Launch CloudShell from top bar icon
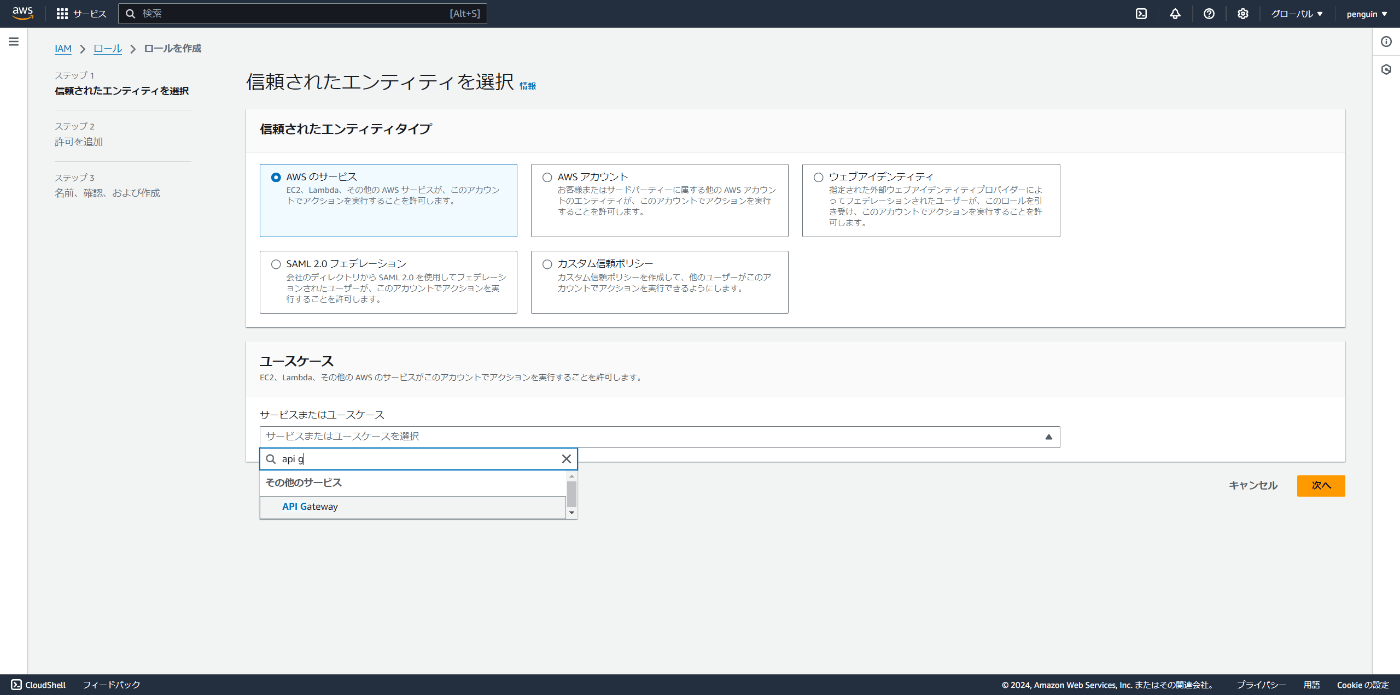This screenshot has width=1400, height=695. point(1141,14)
